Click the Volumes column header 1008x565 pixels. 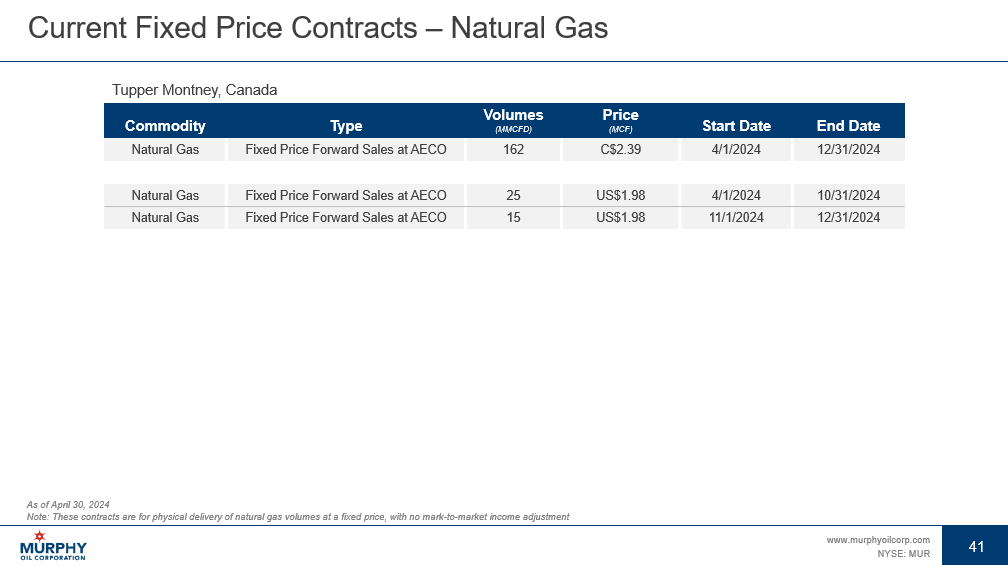coord(513,120)
